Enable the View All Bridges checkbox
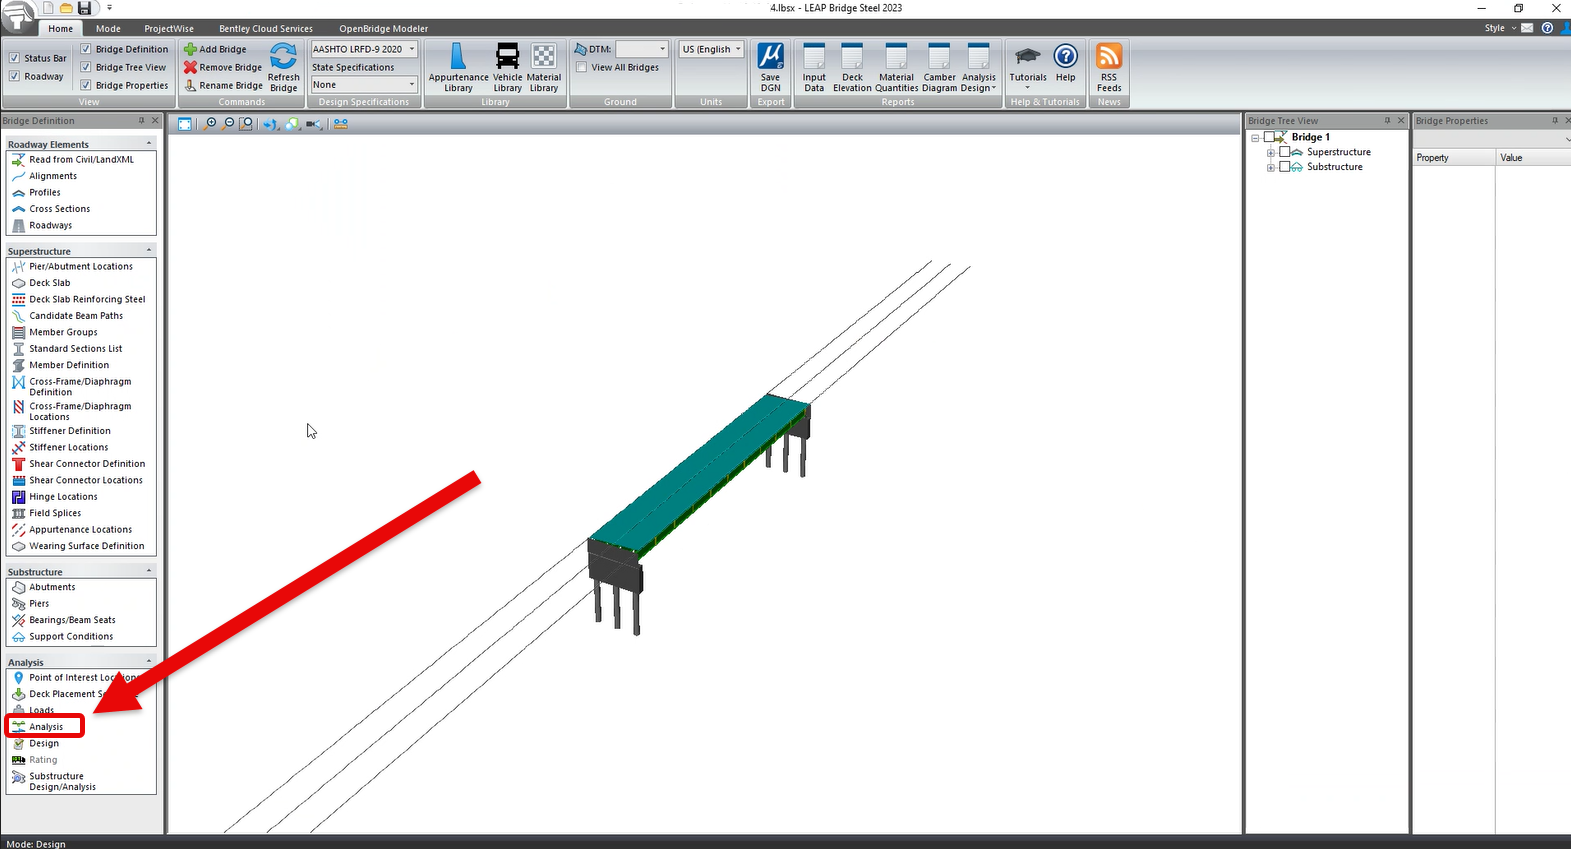 581,67
